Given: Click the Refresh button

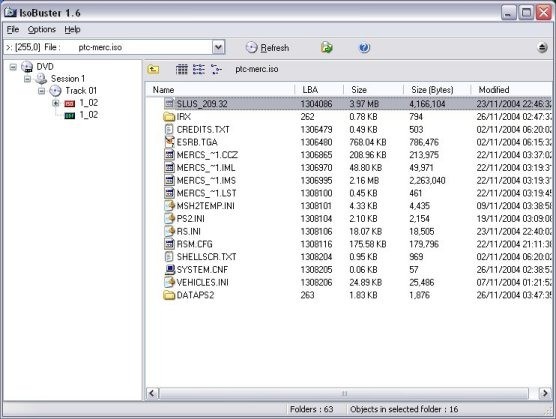Looking at the screenshot, I should pos(268,48).
